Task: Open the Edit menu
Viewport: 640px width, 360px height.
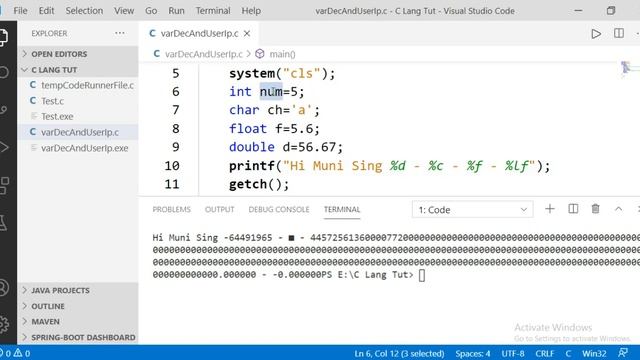Action: [46, 11]
